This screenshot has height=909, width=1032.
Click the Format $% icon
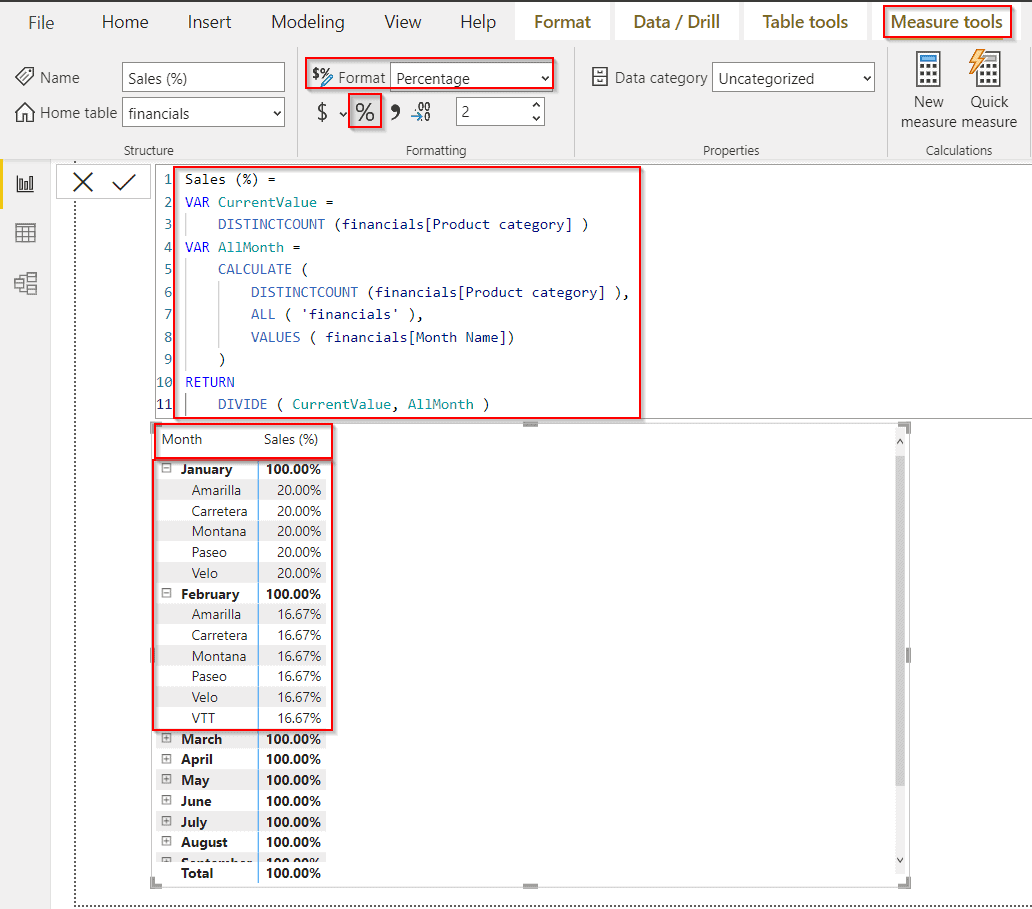click(322, 76)
